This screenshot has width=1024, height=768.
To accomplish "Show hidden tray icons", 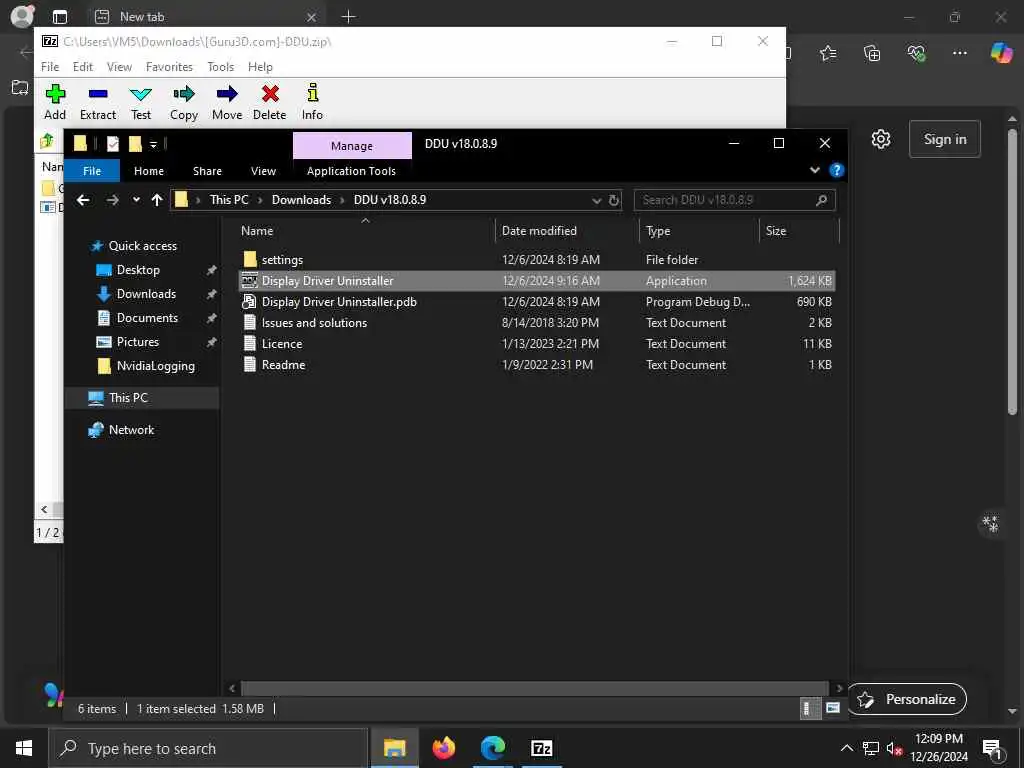I will pyautogui.click(x=846, y=748).
